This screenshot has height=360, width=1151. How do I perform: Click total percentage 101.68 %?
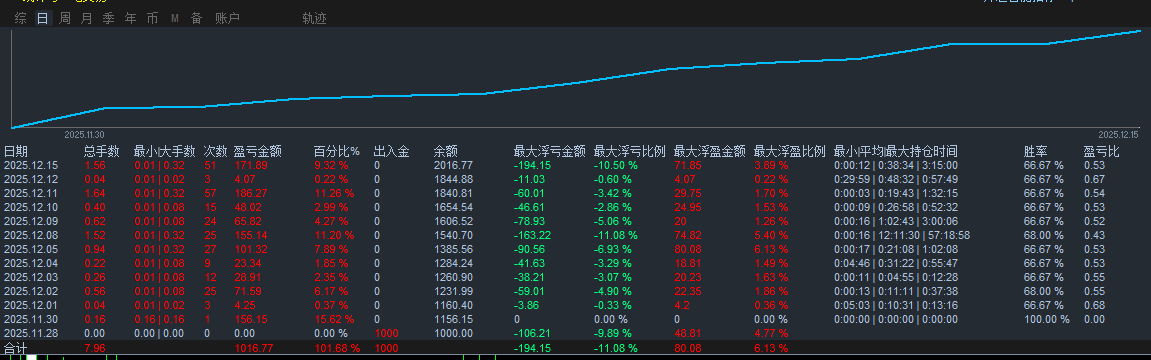[x=337, y=348]
